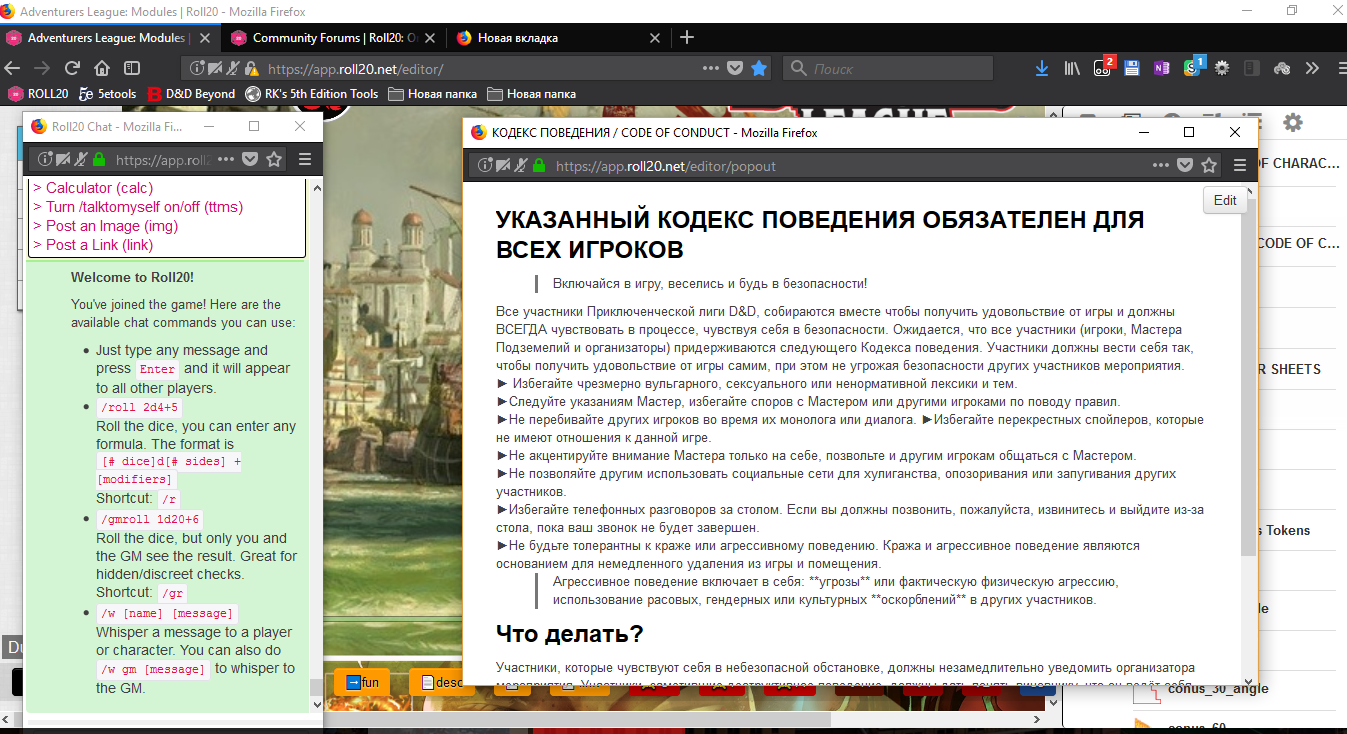Click Pocket icon in Chat window address bar
Screen dimensions: 1347x734
click(x=251, y=159)
